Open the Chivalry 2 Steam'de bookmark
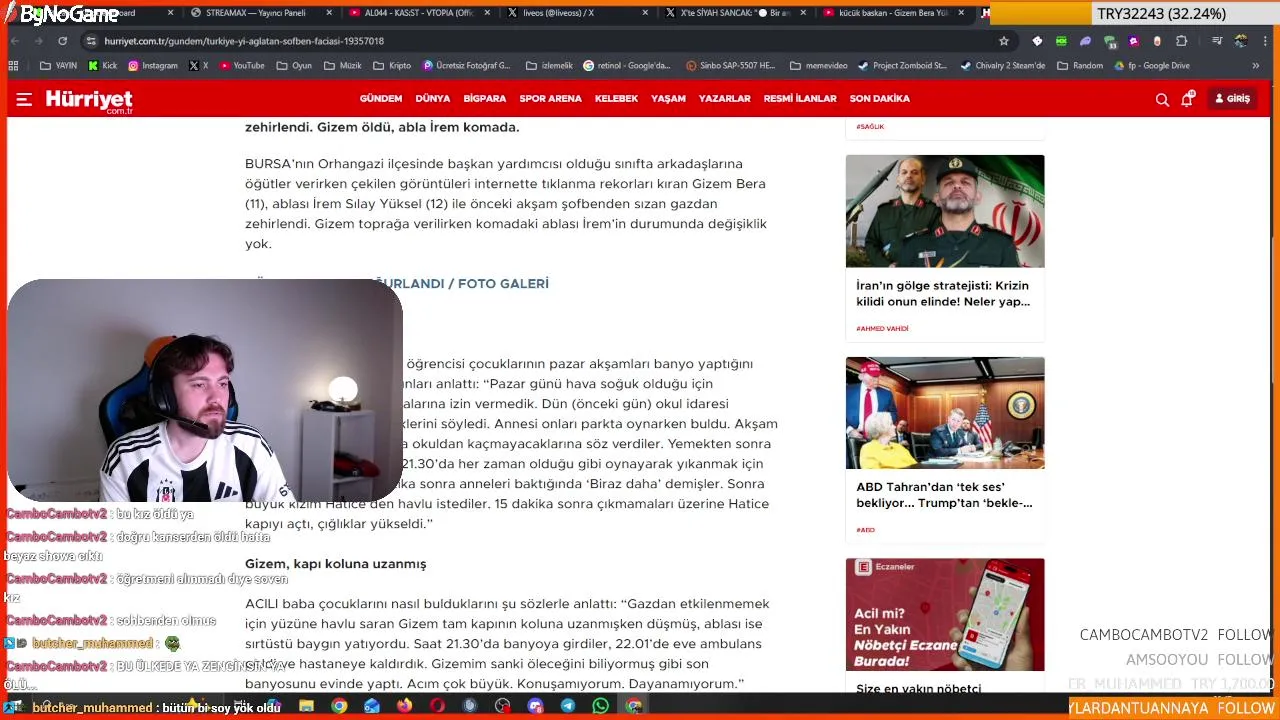The height and width of the screenshot is (720, 1280). (x=1002, y=66)
